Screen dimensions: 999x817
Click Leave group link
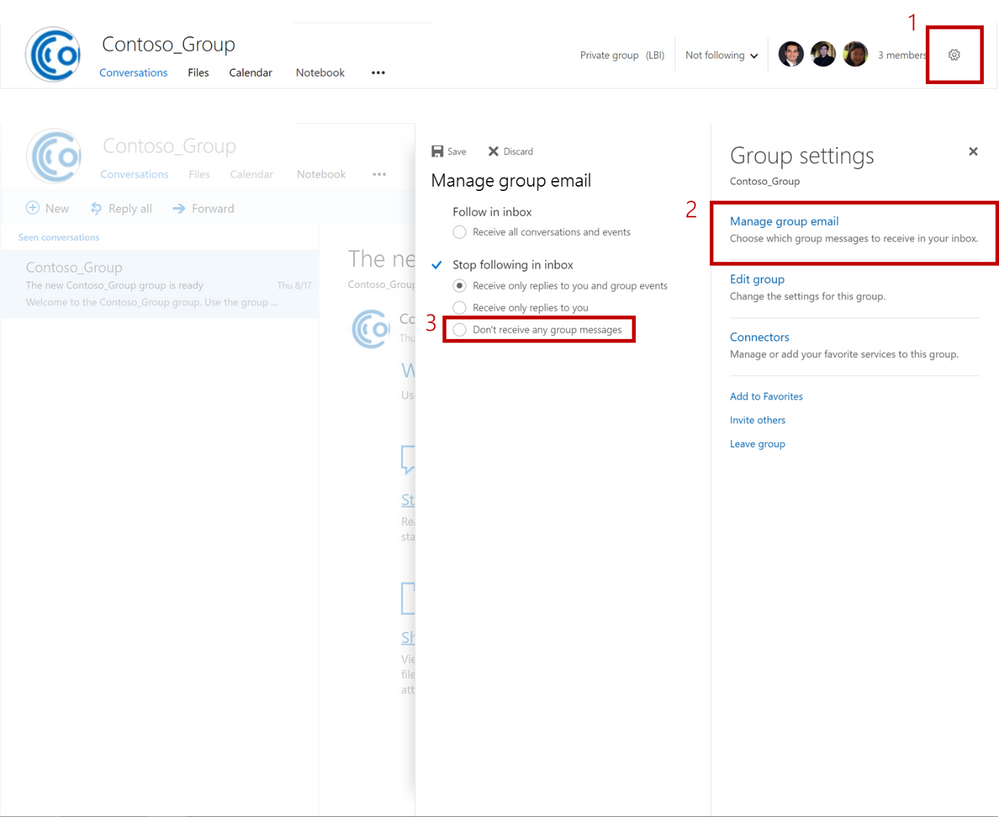point(758,444)
